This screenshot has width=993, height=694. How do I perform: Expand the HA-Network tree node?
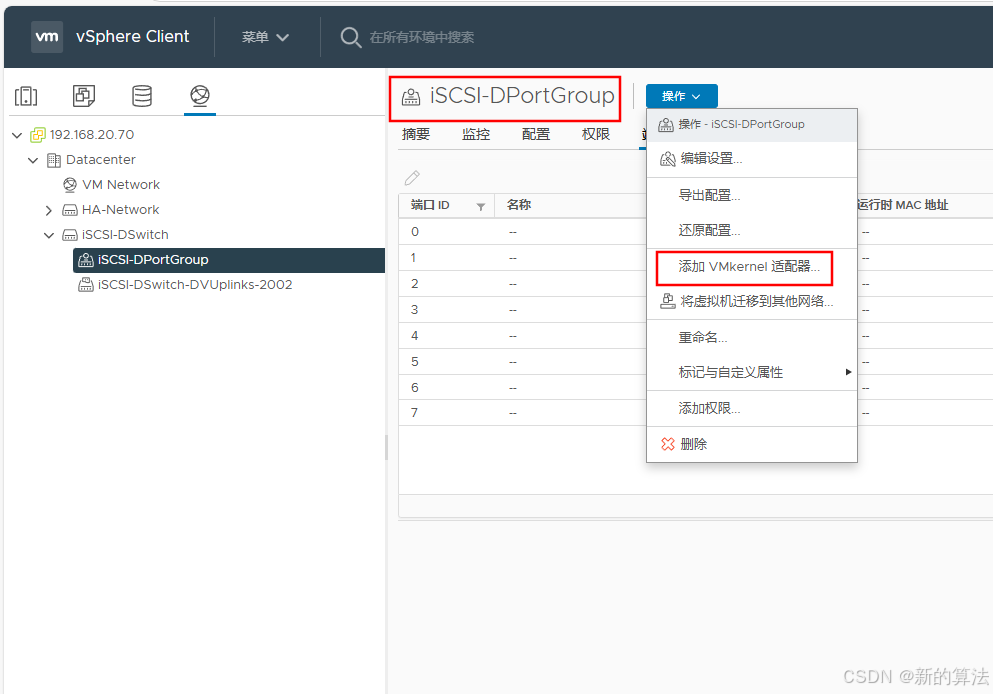(49, 210)
